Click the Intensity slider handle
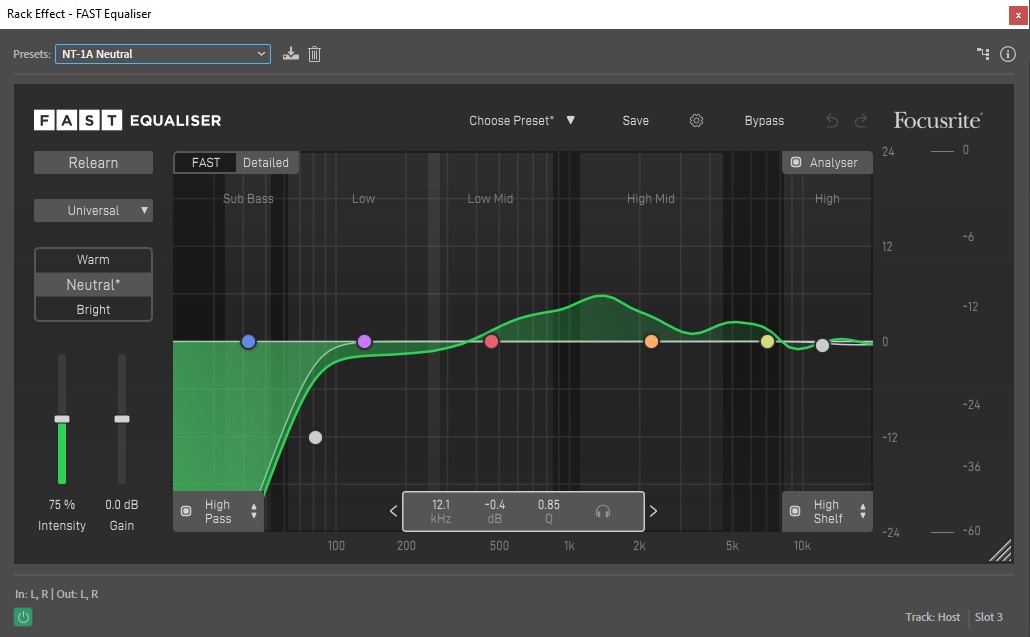 tap(62, 419)
